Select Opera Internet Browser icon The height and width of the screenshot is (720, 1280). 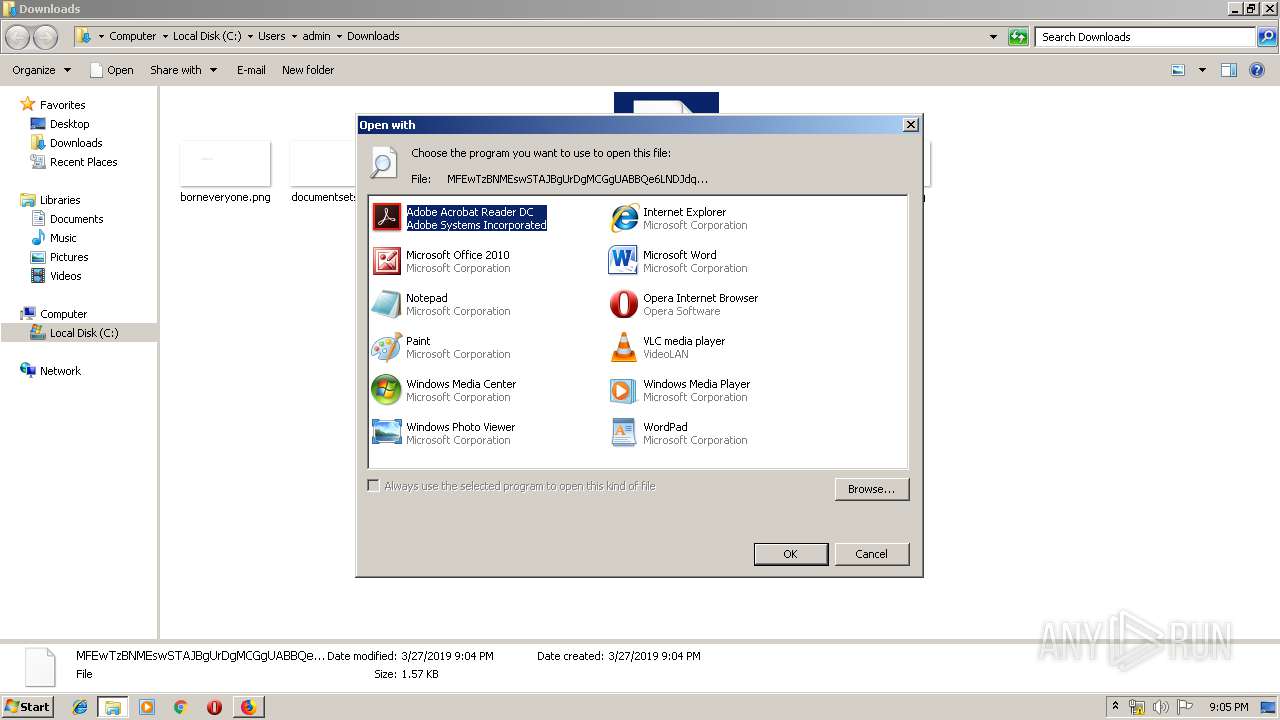coord(624,303)
